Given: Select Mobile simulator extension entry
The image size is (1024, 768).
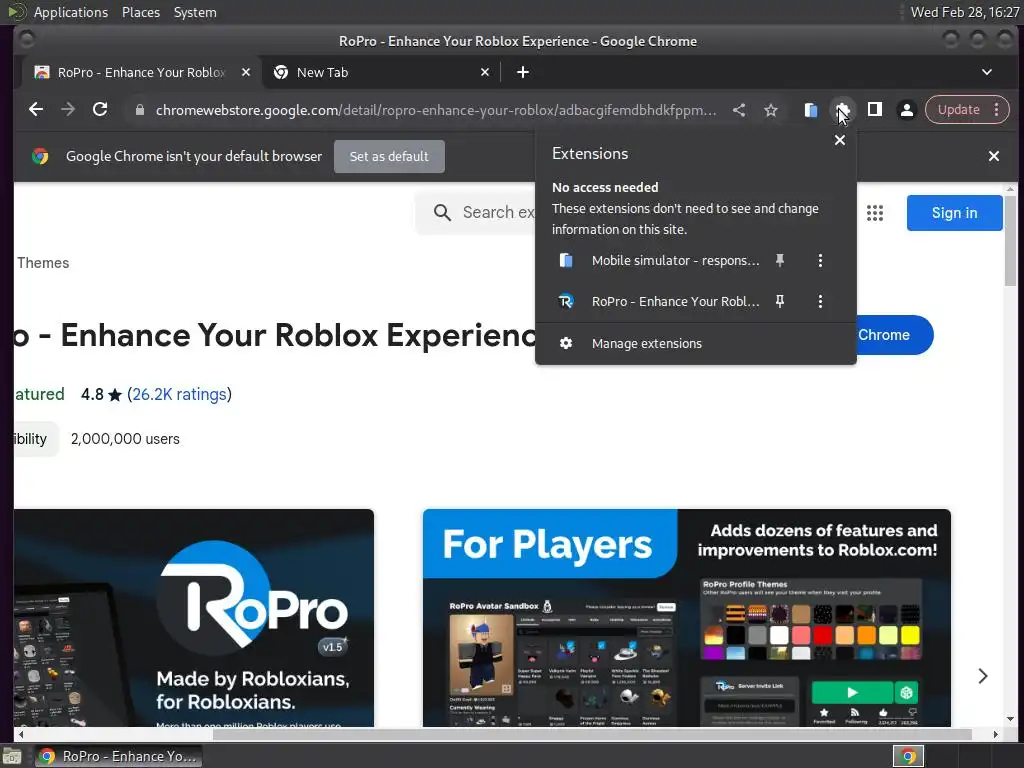Looking at the screenshot, I should (658, 261).
